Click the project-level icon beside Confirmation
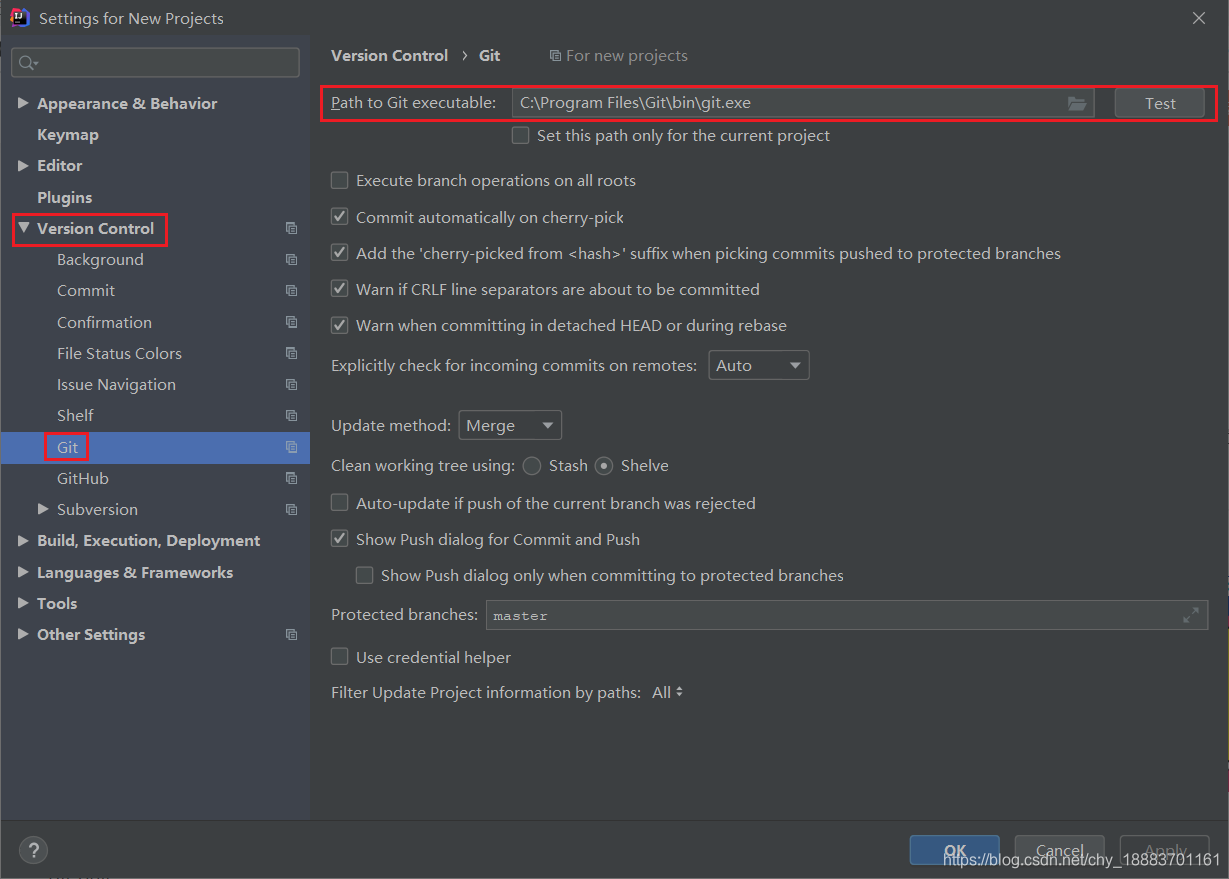This screenshot has height=879, width=1229. pos(291,322)
